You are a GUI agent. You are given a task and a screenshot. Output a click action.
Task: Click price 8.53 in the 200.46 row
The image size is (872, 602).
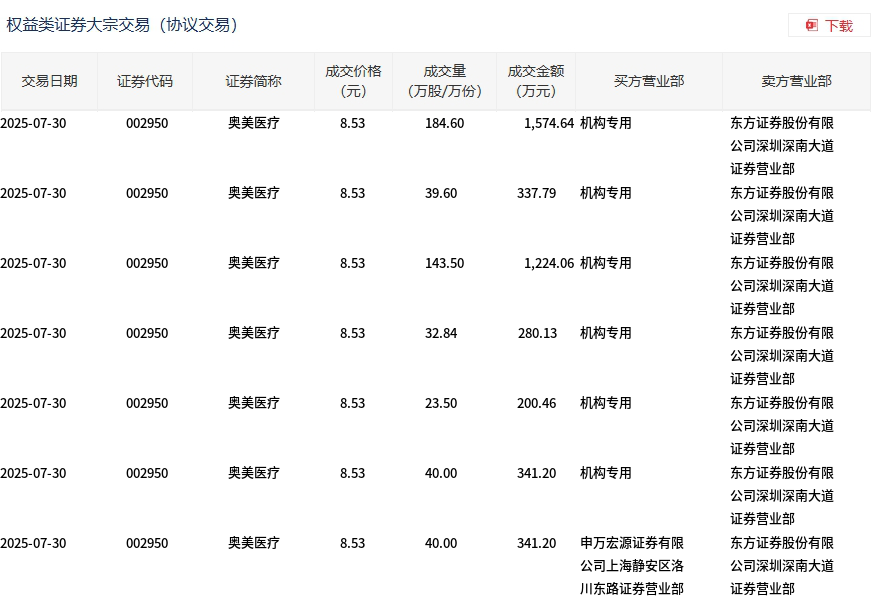click(353, 403)
